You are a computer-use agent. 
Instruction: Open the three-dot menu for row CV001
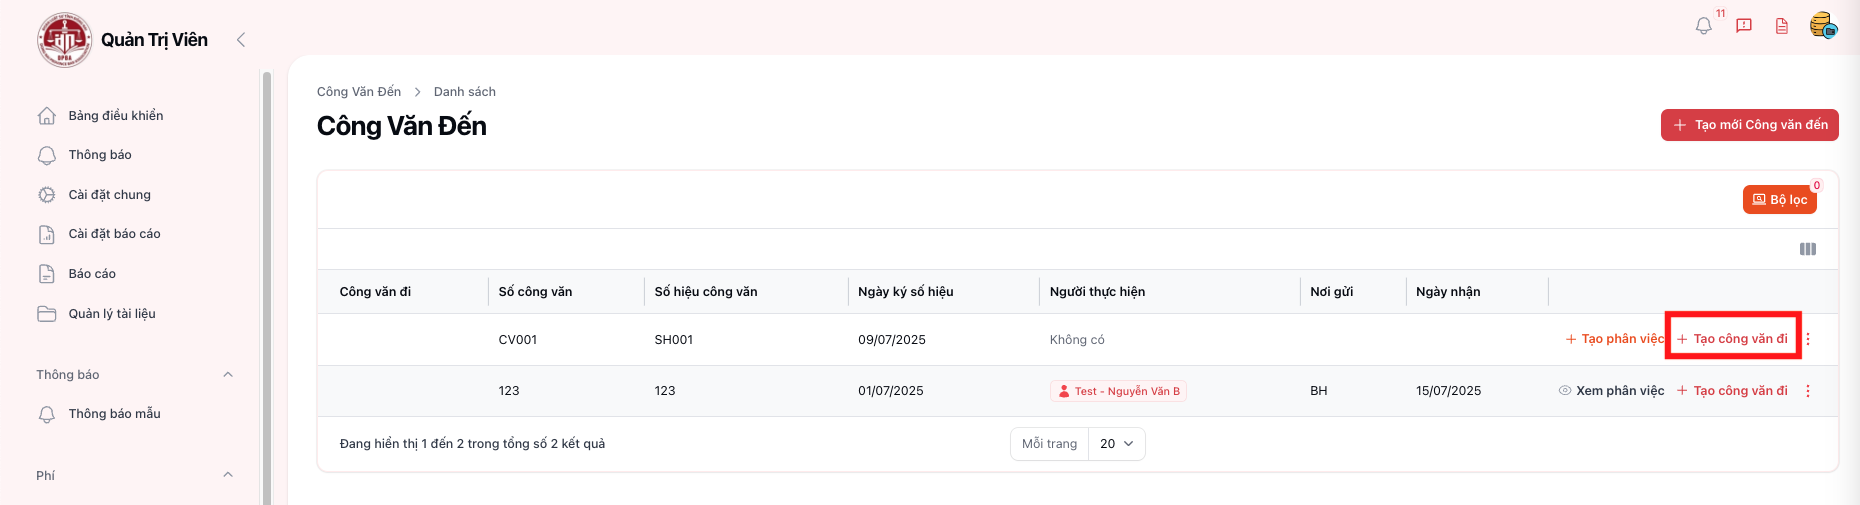click(x=1808, y=340)
